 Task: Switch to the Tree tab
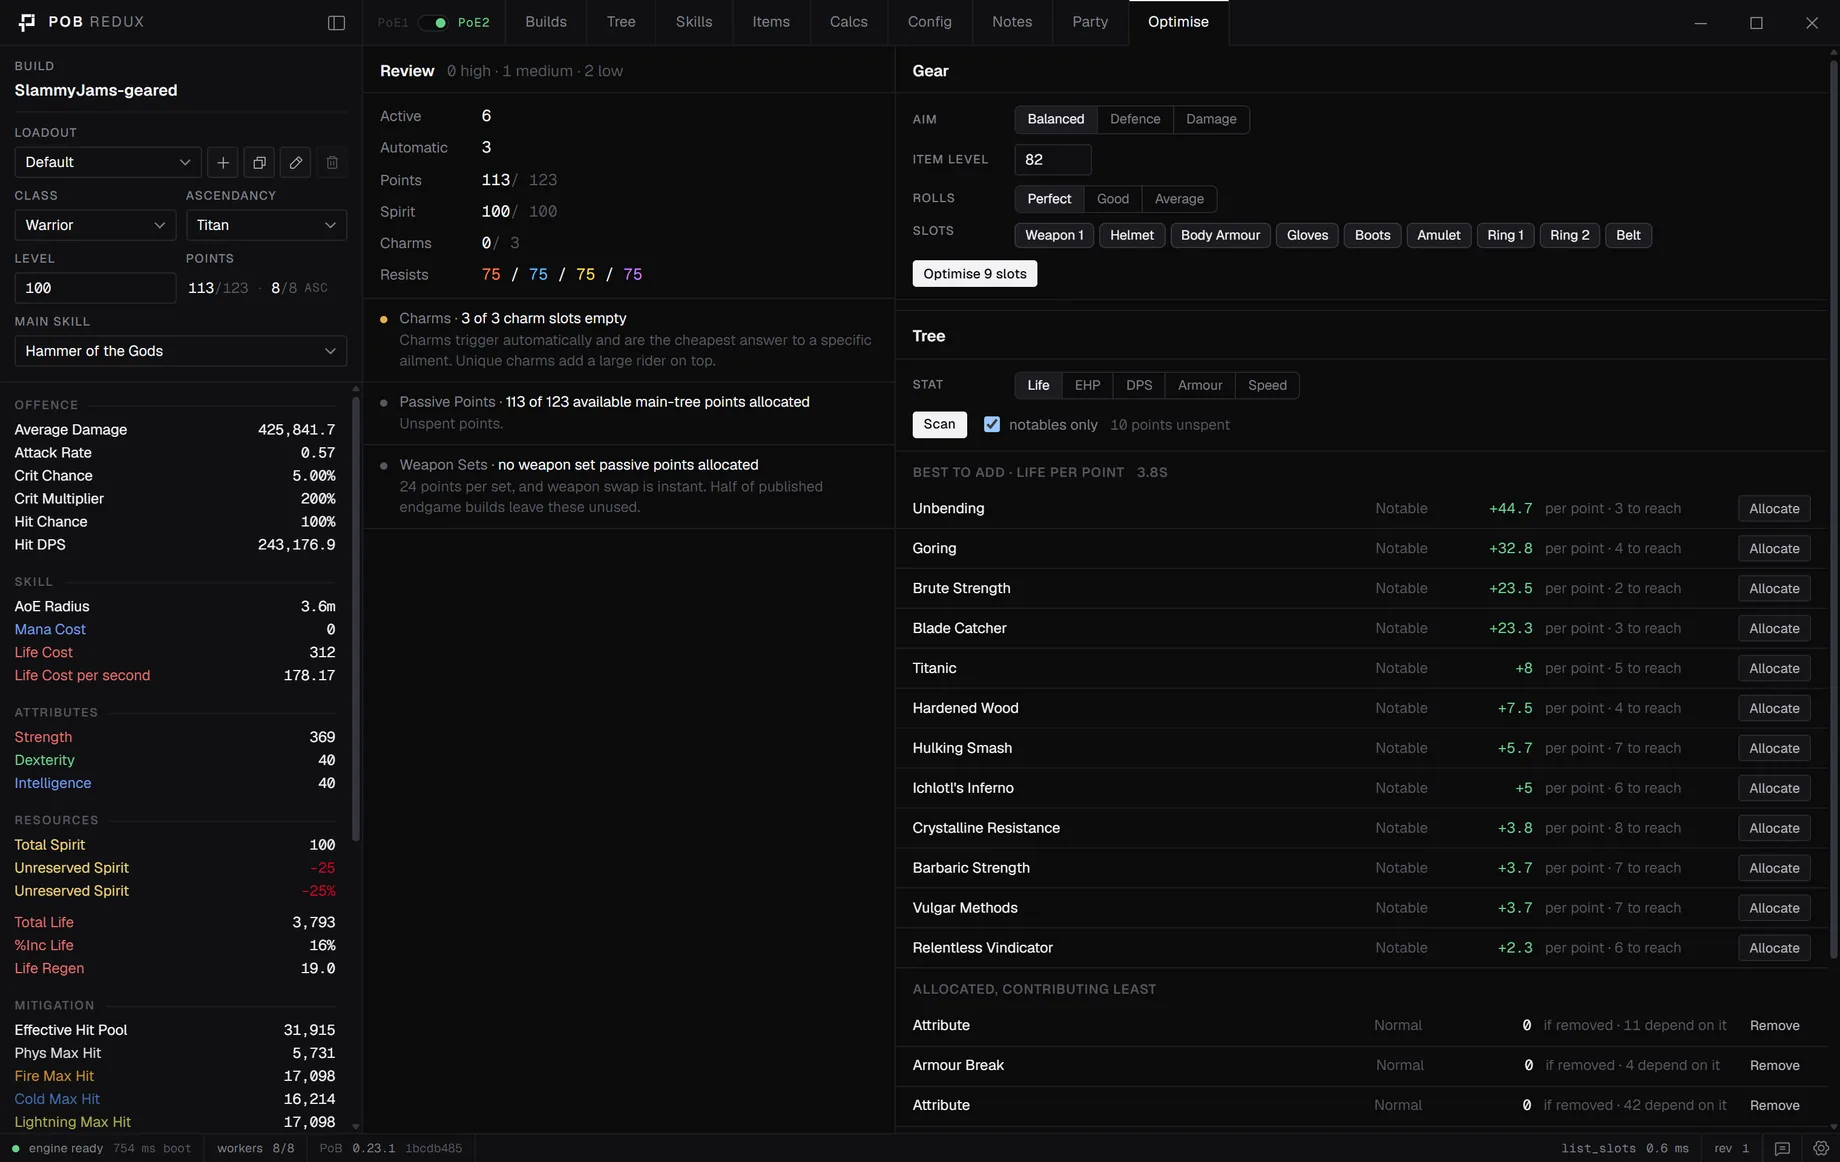coord(621,22)
